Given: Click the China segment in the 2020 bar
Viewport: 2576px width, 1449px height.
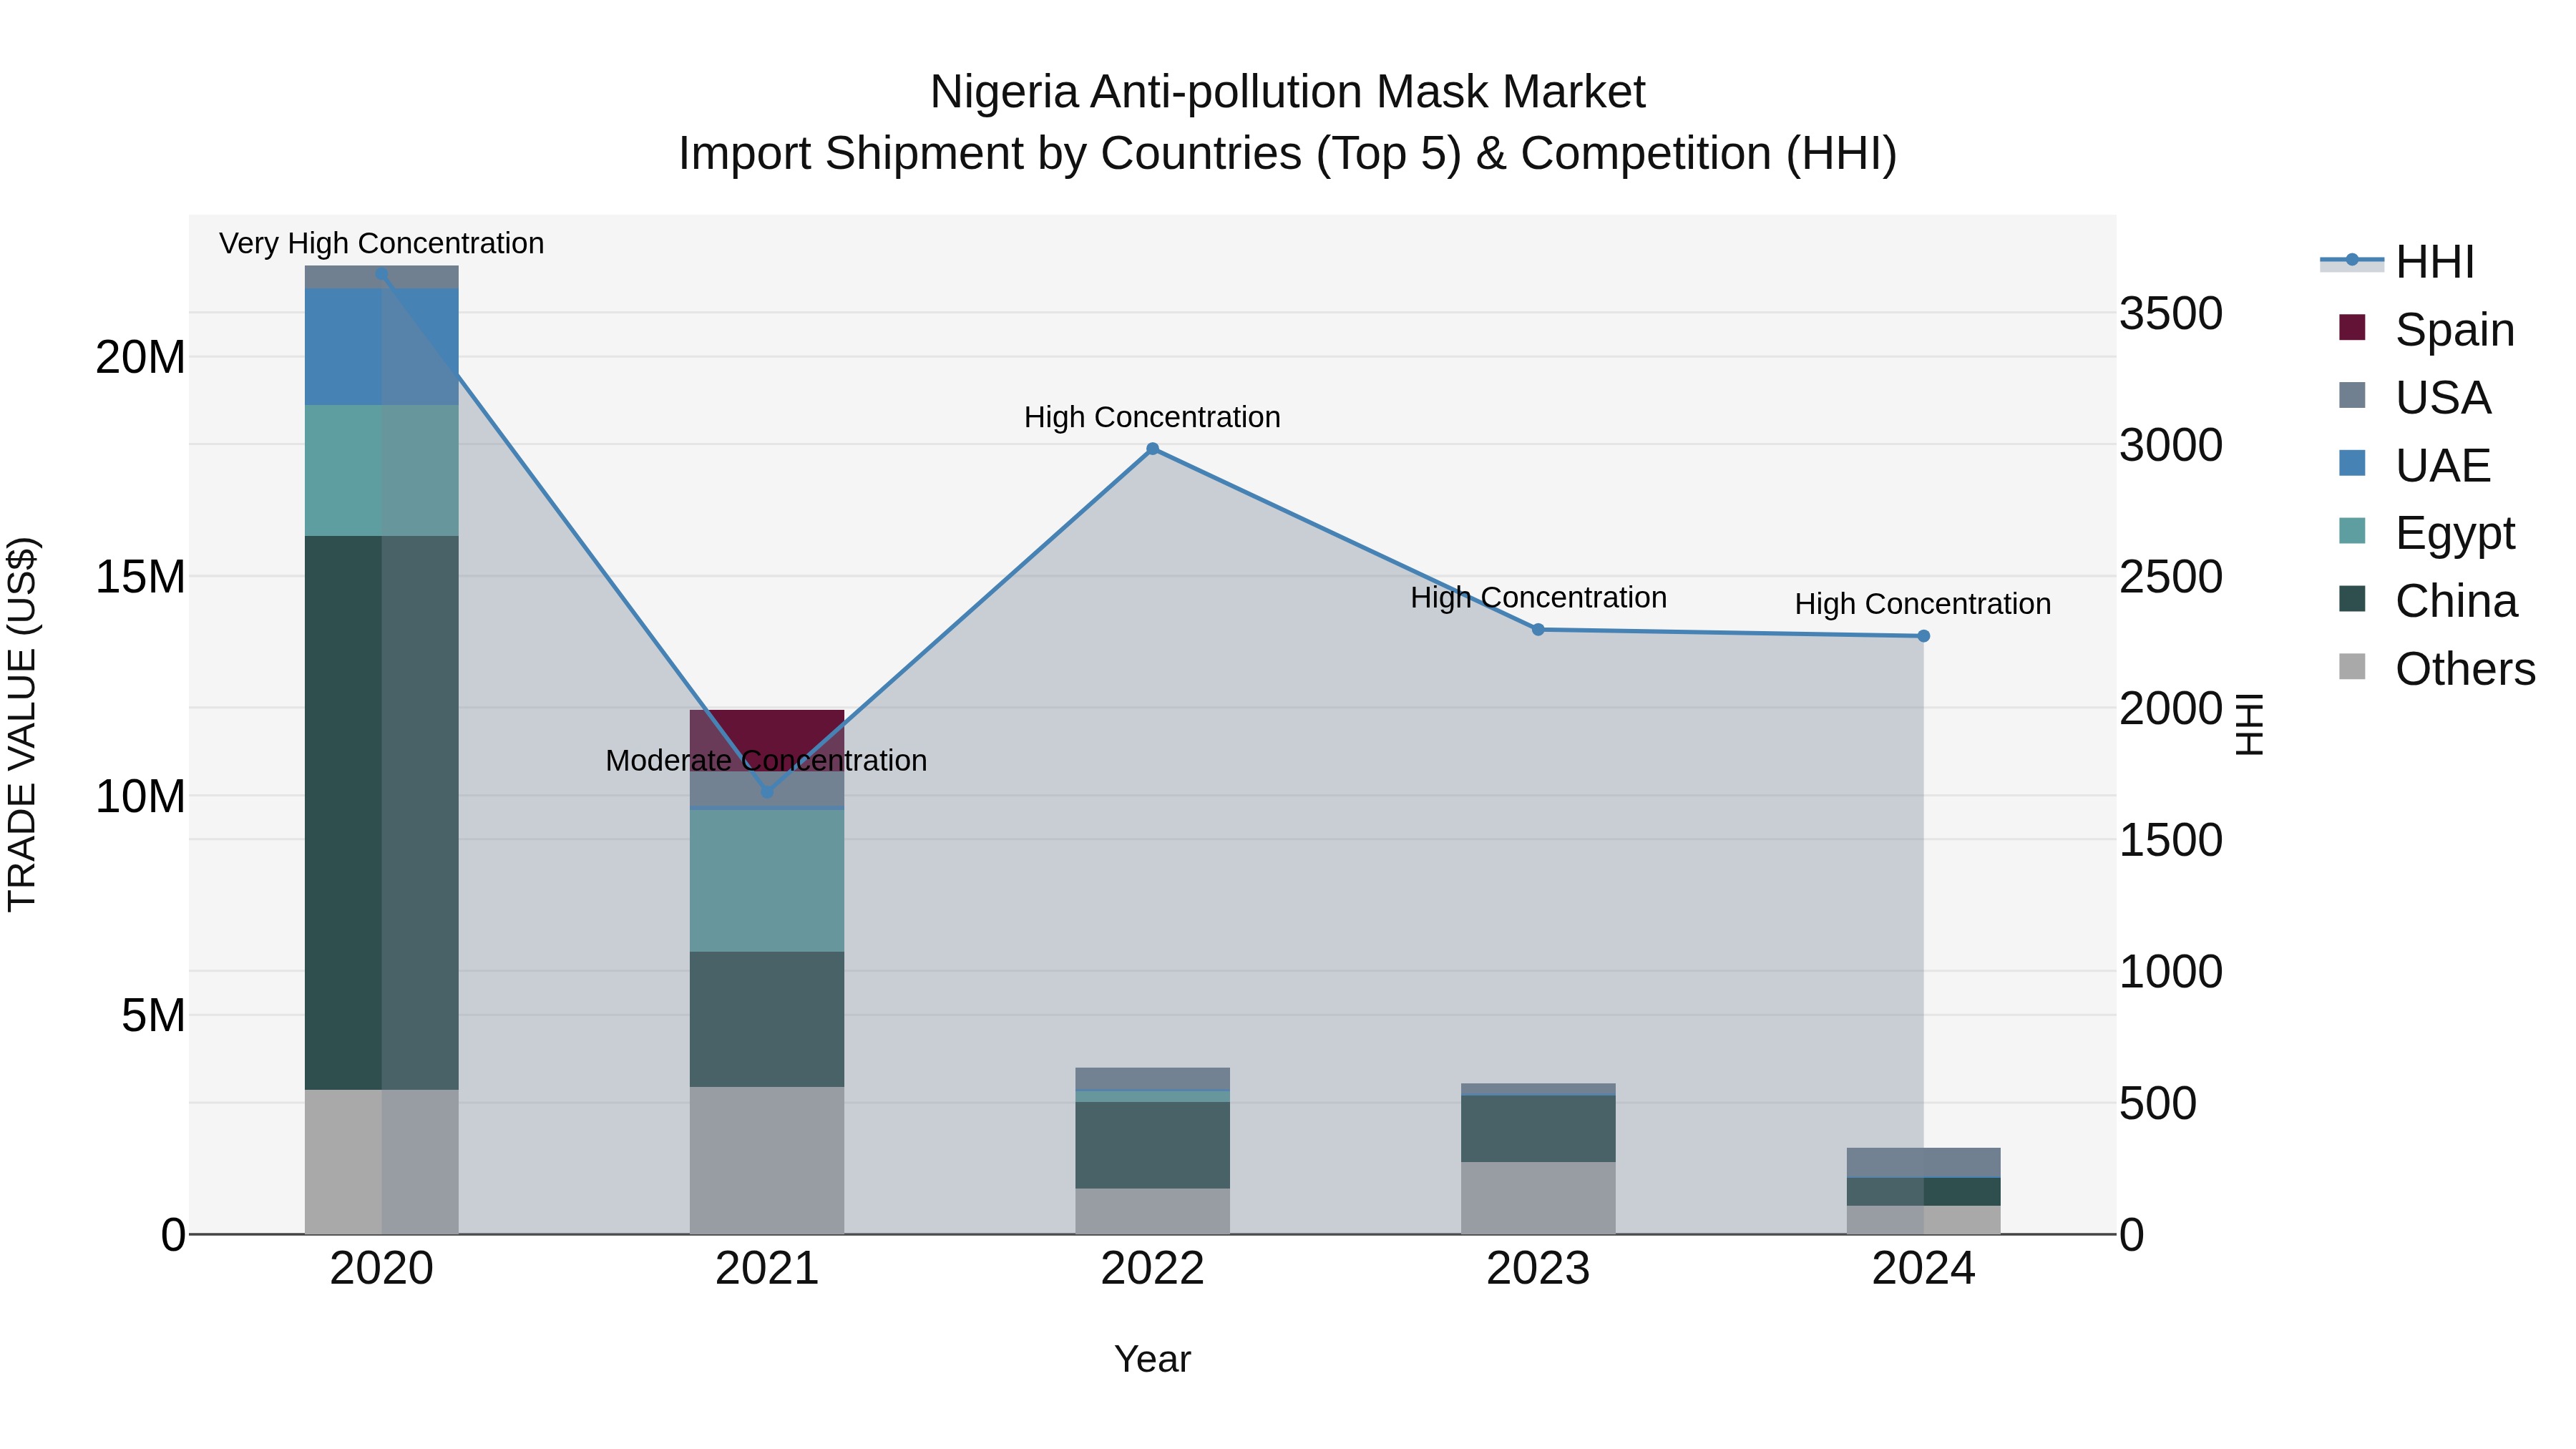Looking at the screenshot, I should point(381,812).
